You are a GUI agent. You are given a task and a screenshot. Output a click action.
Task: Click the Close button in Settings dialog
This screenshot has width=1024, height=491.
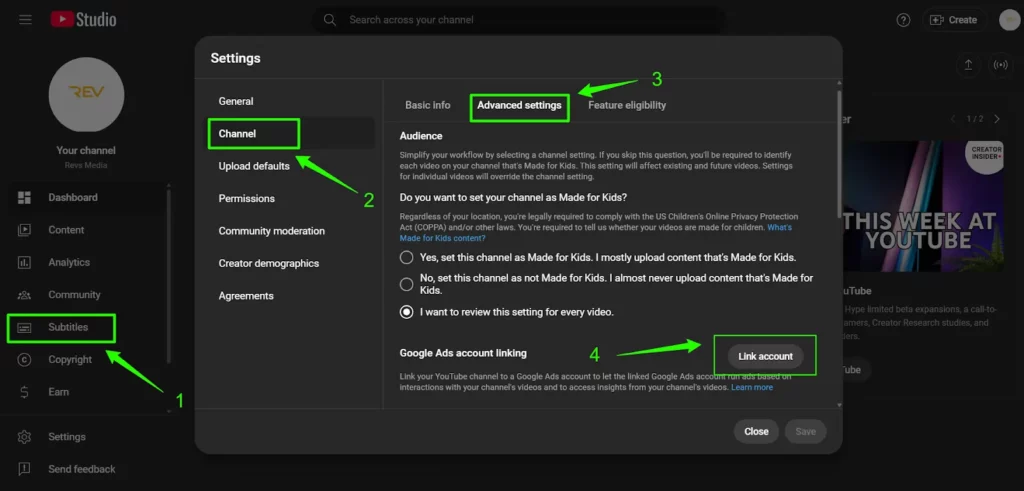pos(756,432)
